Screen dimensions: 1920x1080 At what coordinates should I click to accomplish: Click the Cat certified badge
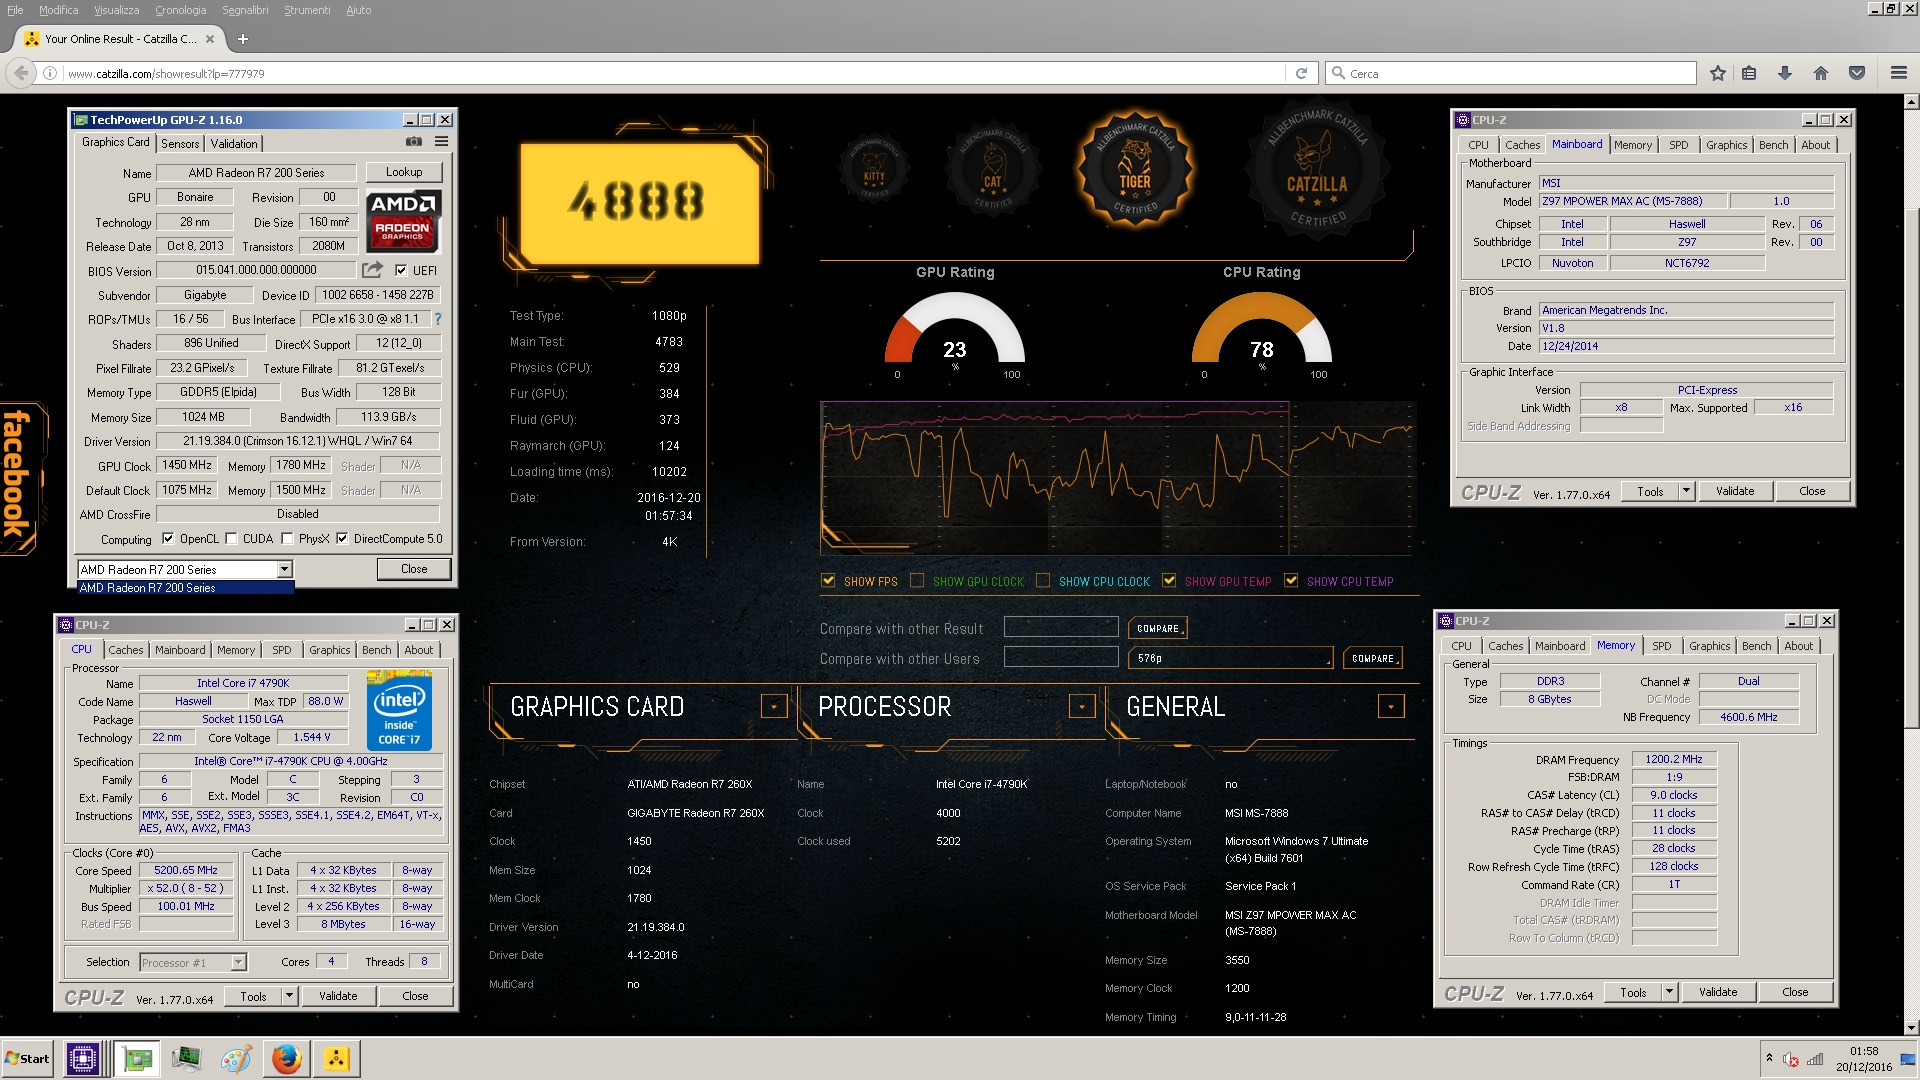click(992, 172)
